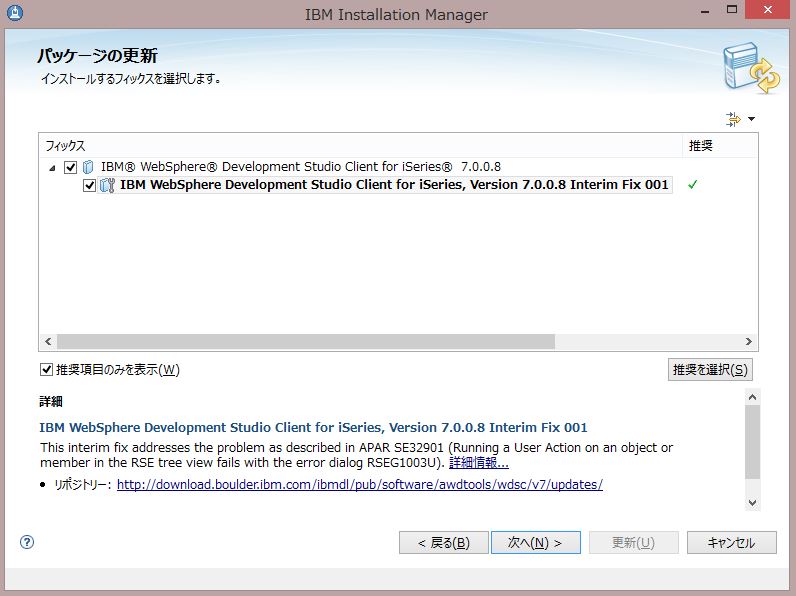Click the 詳細 section label
796x596 pixels.
tap(51, 402)
